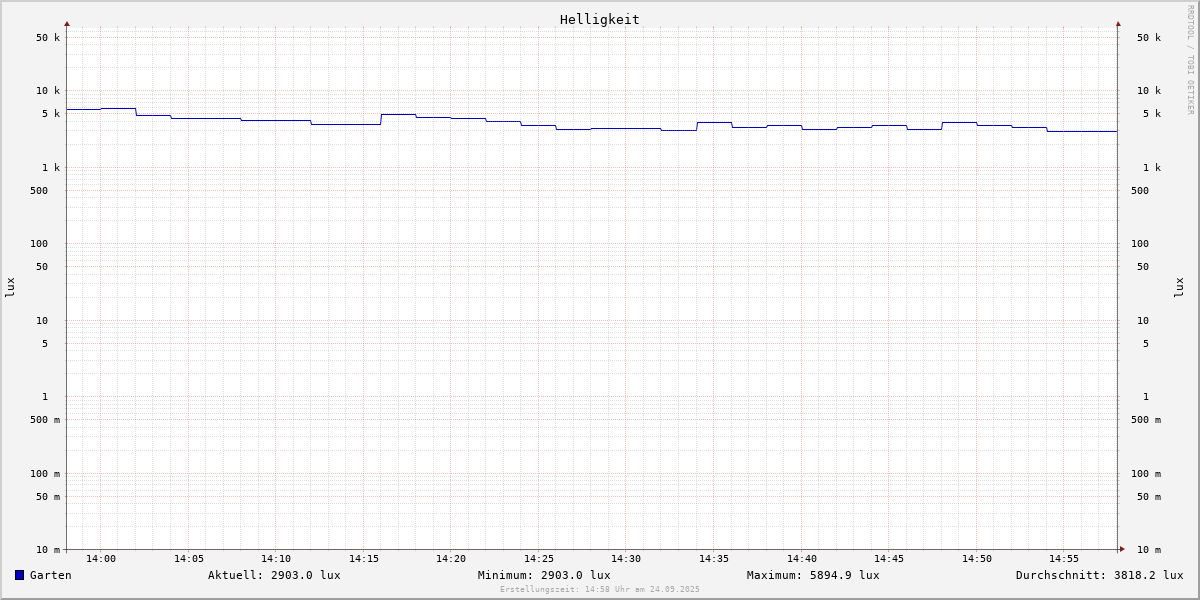Click the RRDTOOL / TOBI OETIKER watermark

pyautogui.click(x=1190, y=60)
